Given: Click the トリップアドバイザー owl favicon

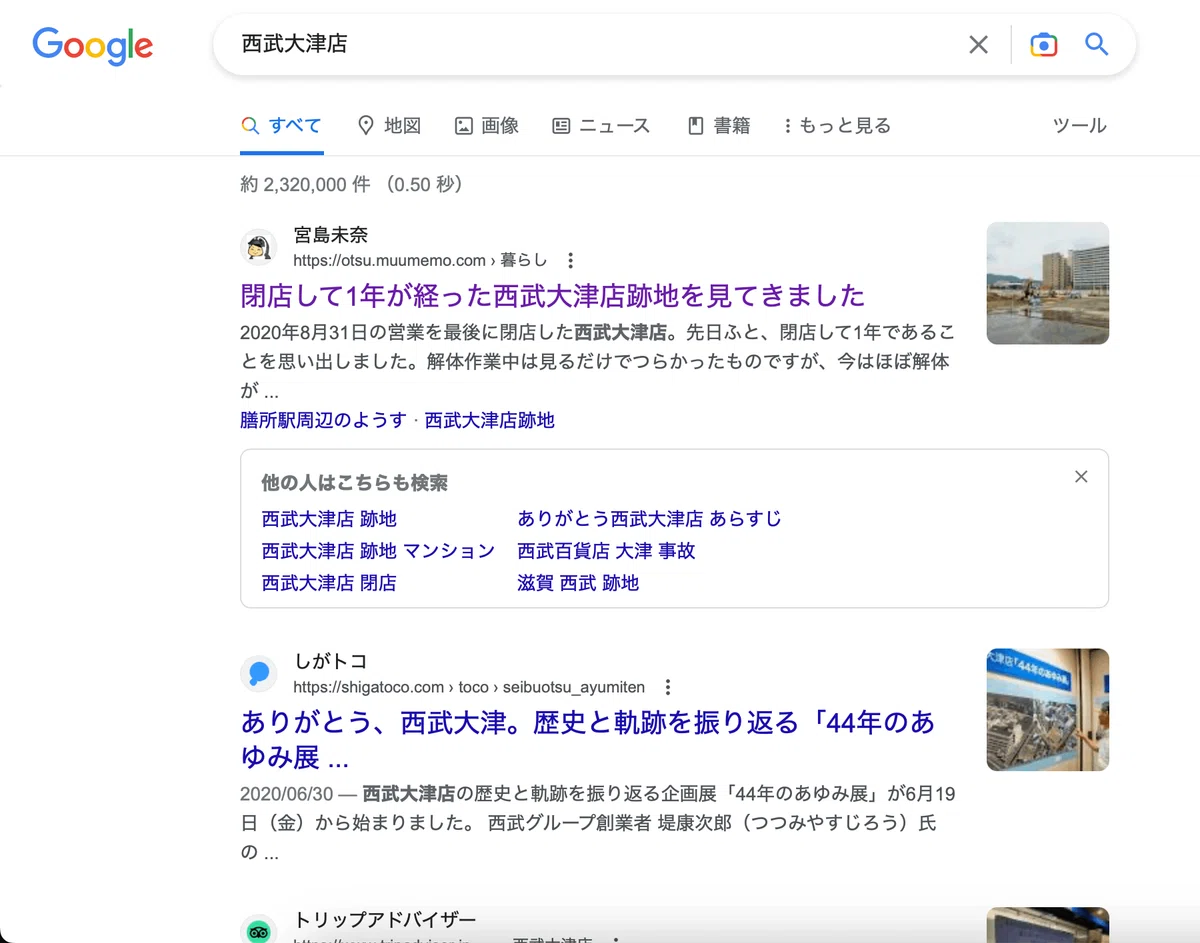Looking at the screenshot, I should pyautogui.click(x=259, y=931).
